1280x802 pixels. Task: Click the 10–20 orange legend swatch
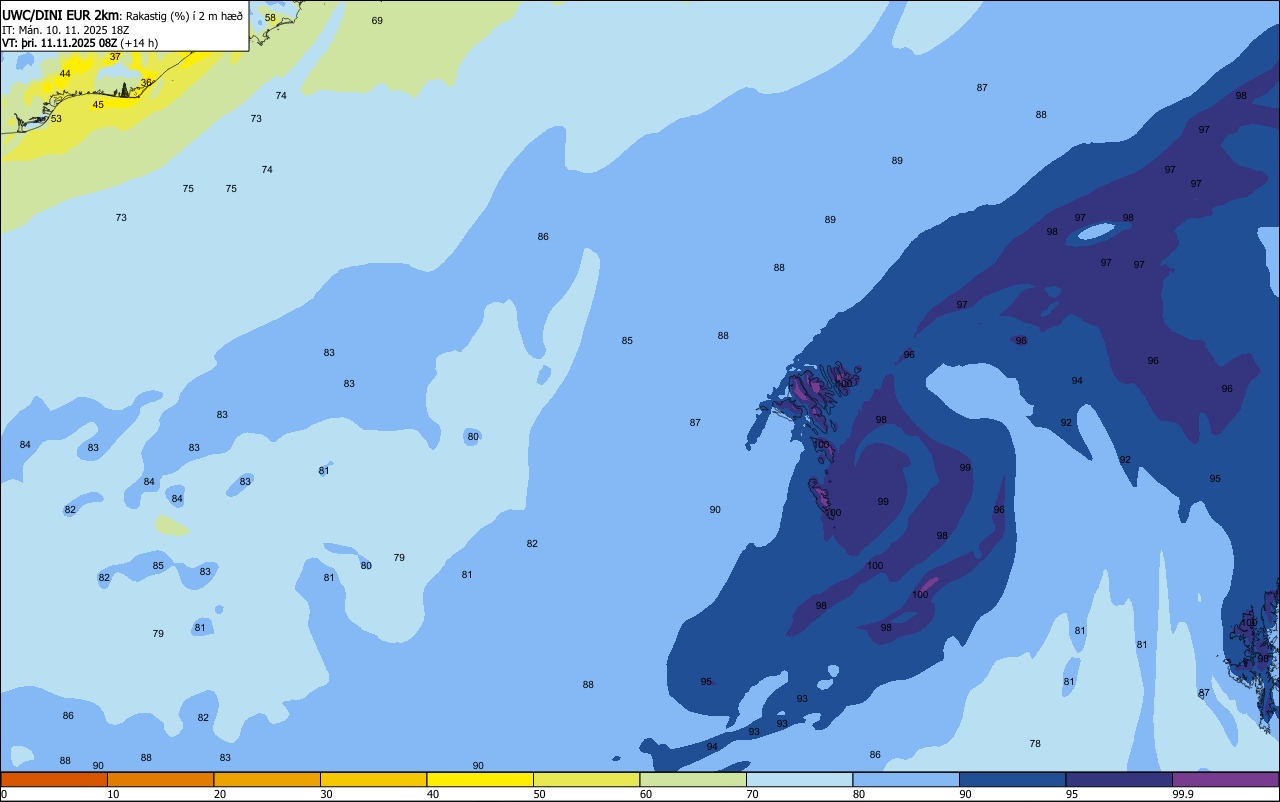point(160,779)
